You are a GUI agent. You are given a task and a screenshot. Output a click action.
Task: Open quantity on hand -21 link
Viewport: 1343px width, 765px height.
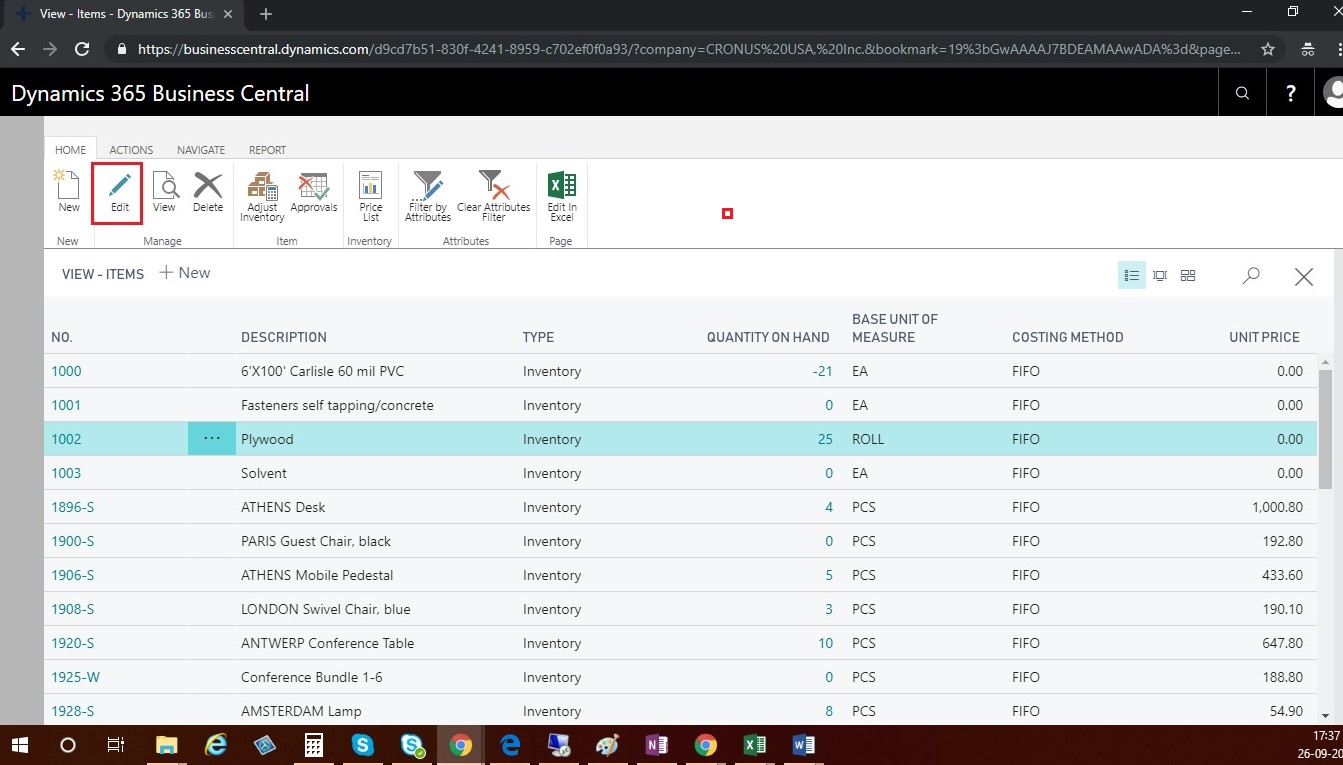[x=823, y=371]
